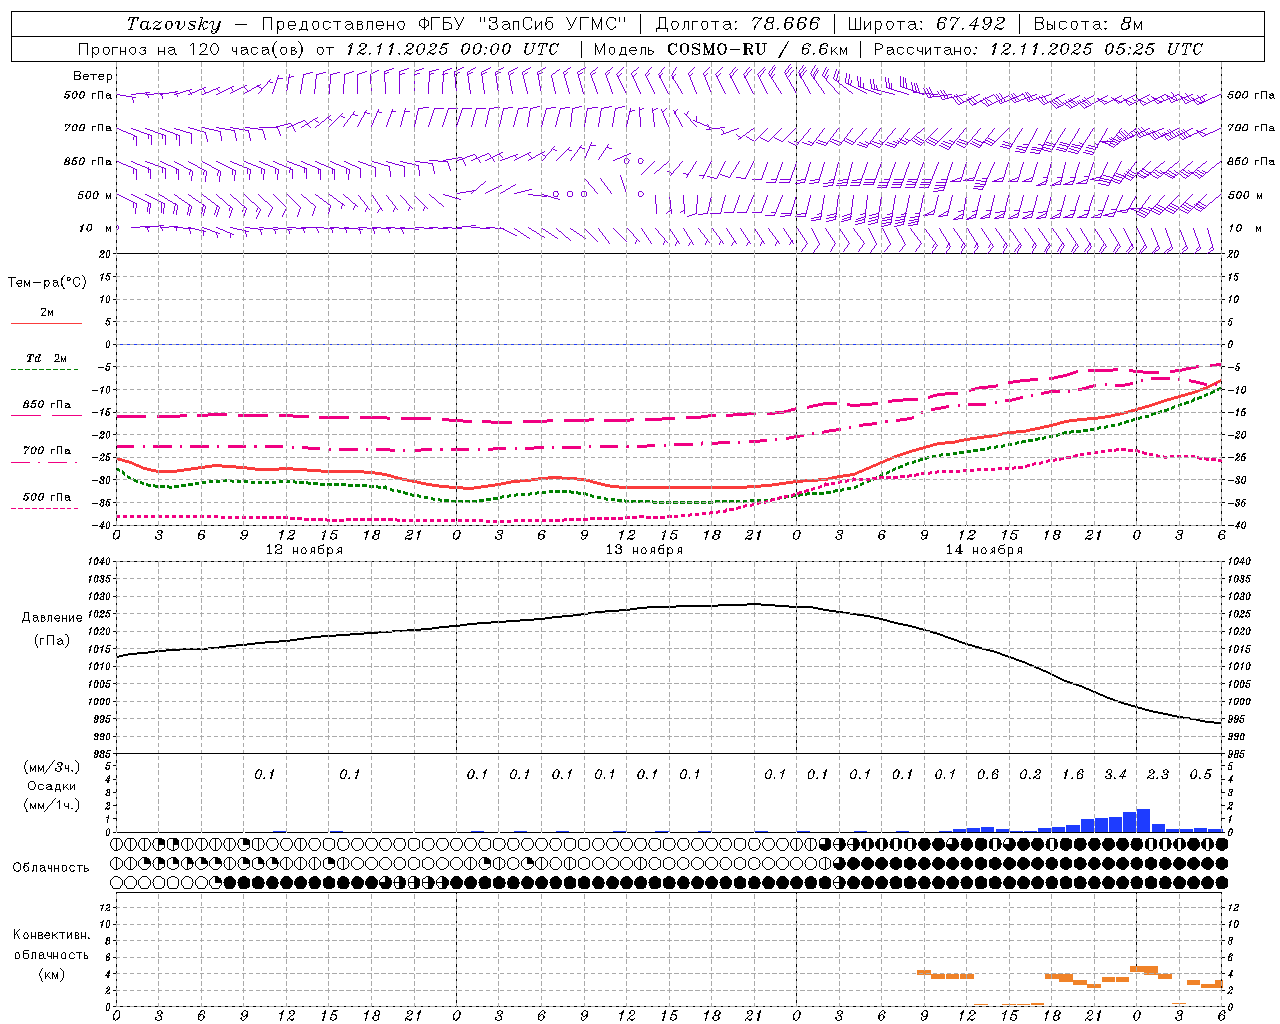This screenshot has height=1024, width=1280.
Task: Click the (км) unit under convective cloud label
Action: pos(51,974)
